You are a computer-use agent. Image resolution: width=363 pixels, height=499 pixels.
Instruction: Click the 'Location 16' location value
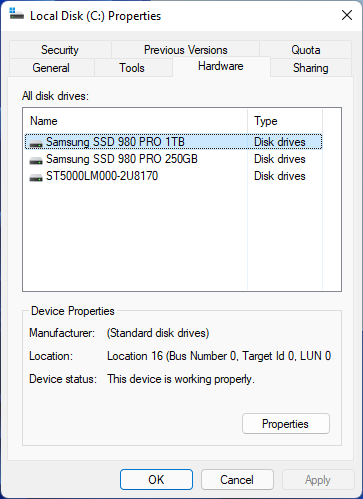[219, 356]
